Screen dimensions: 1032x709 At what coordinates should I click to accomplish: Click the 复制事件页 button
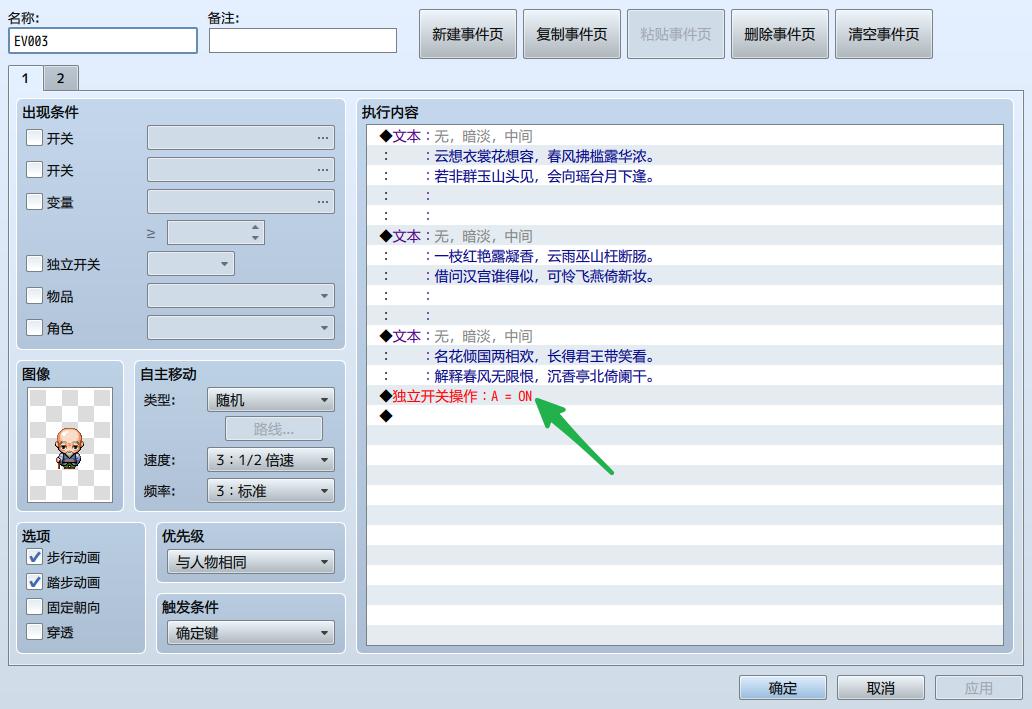[571, 34]
